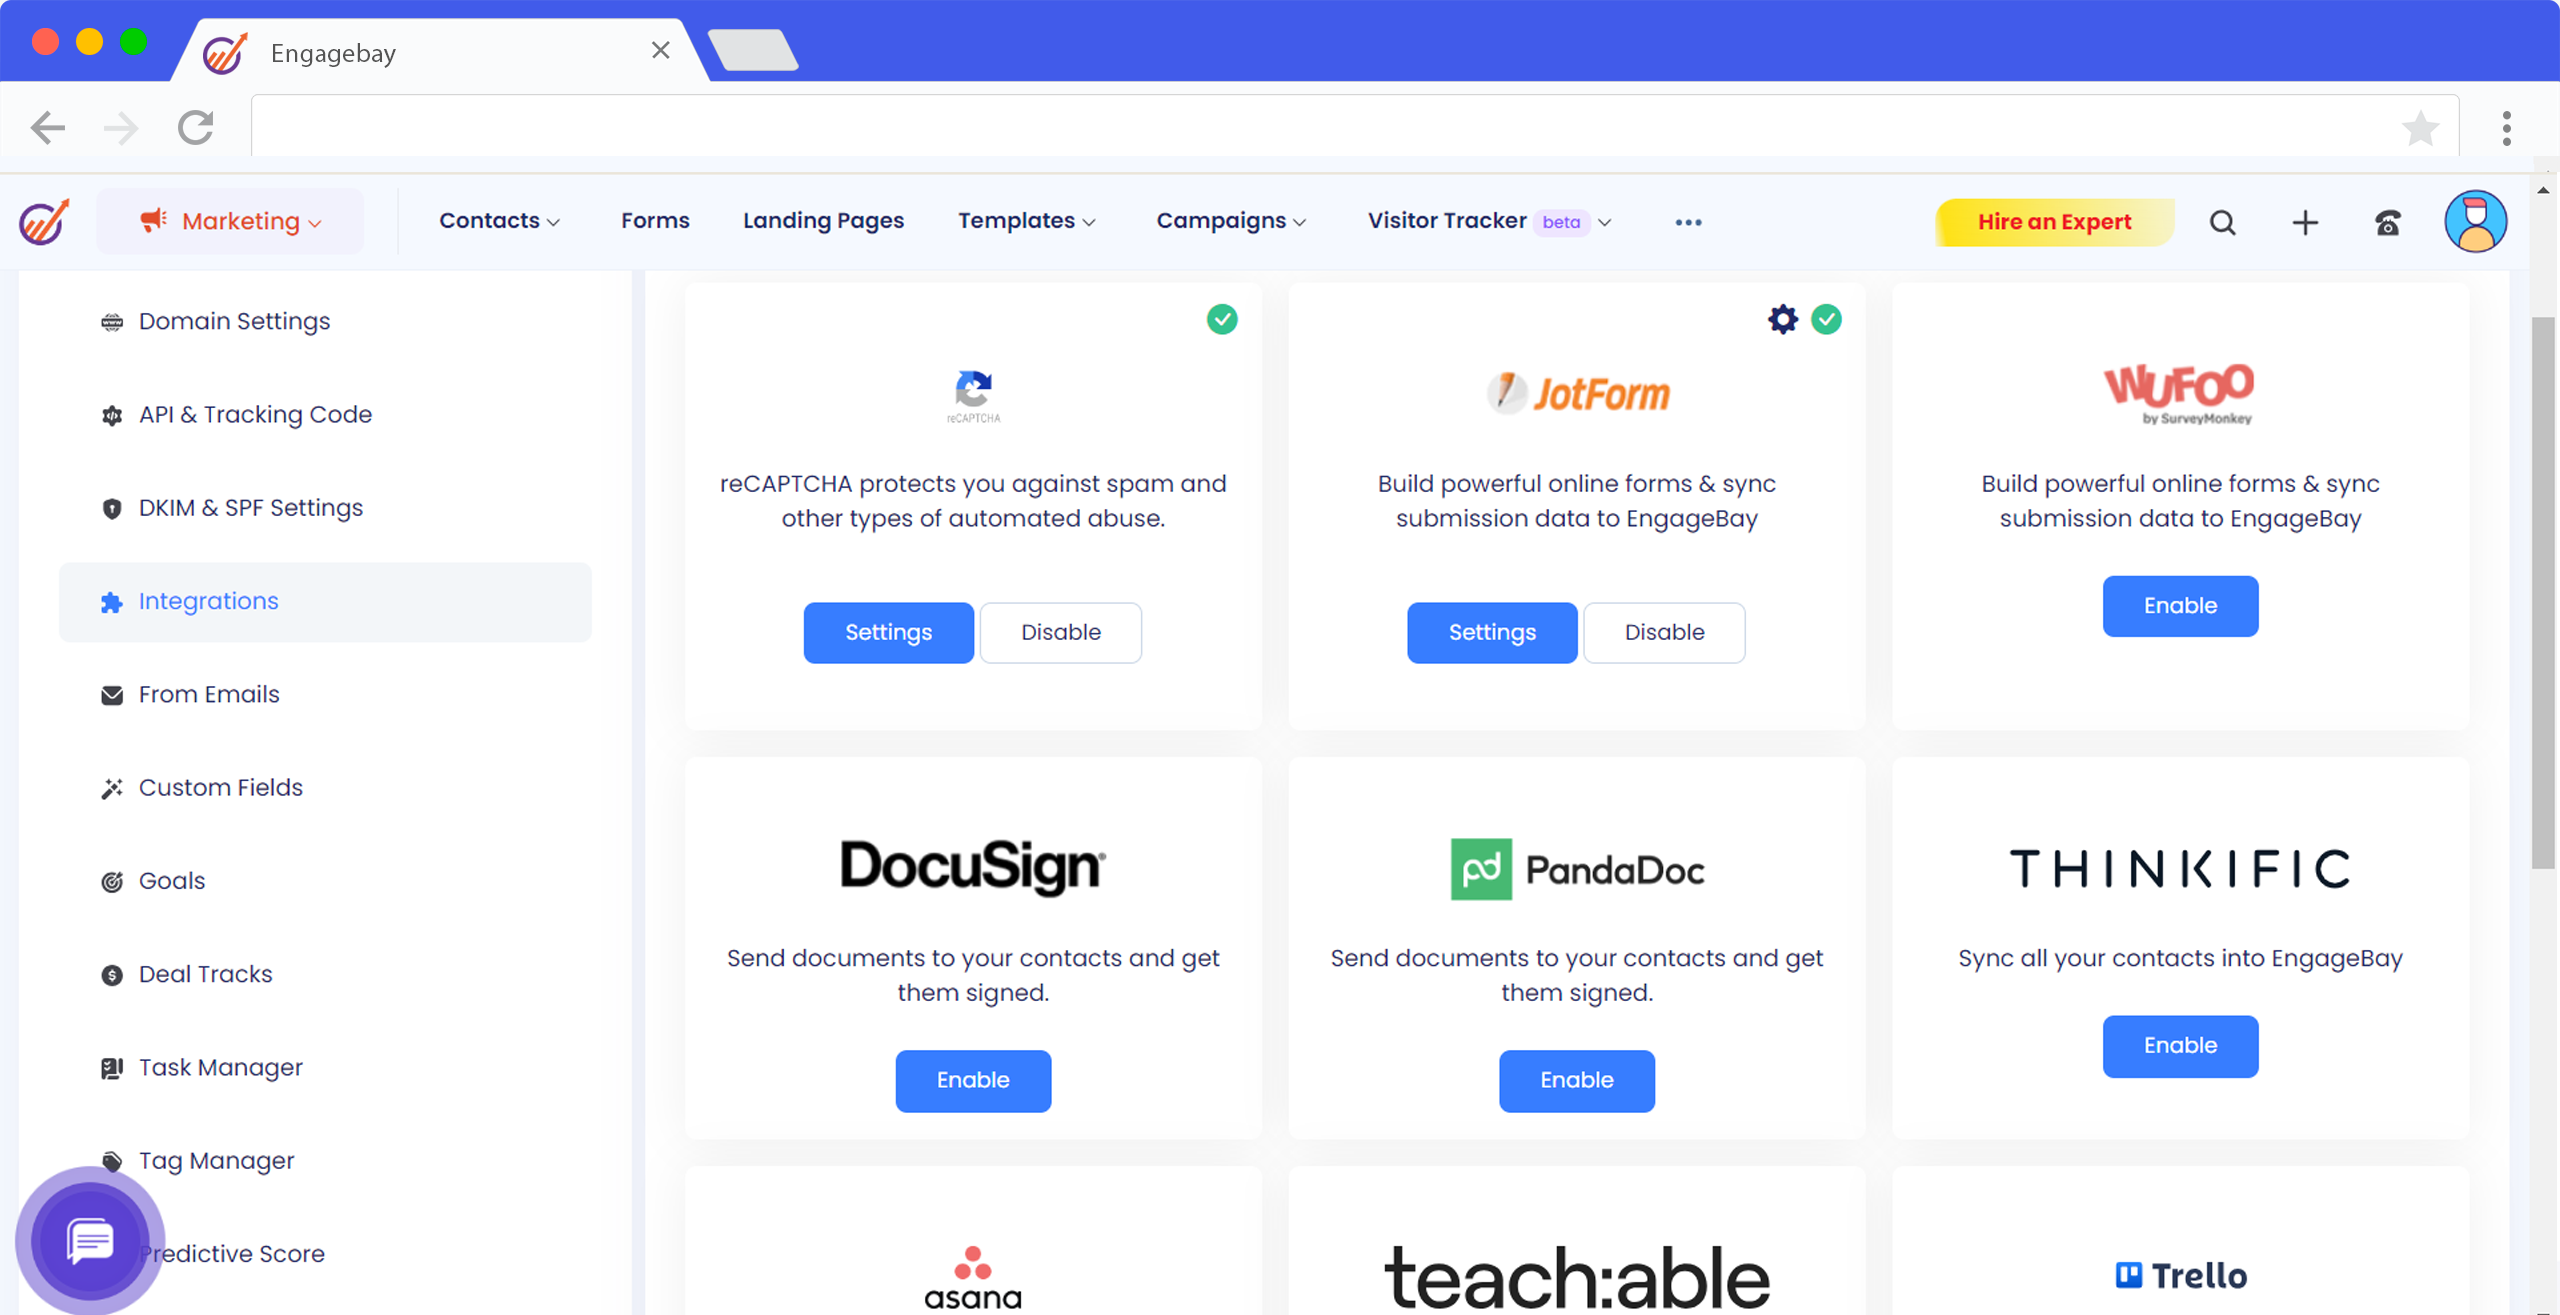Open the user profile avatar
This screenshot has width=2560, height=1315.
coord(2475,221)
